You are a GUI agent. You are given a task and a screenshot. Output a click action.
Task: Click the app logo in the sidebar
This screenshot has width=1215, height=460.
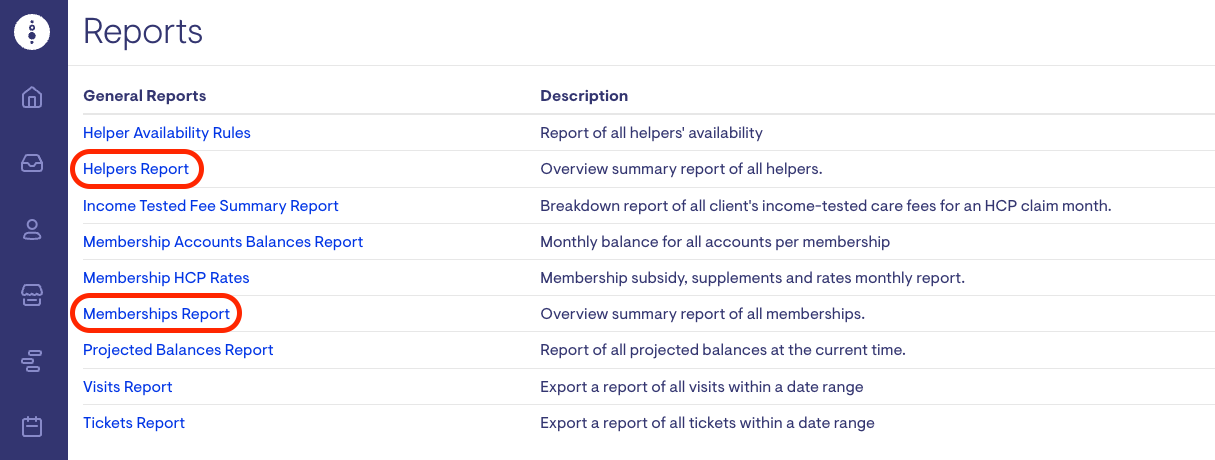pyautogui.click(x=32, y=32)
